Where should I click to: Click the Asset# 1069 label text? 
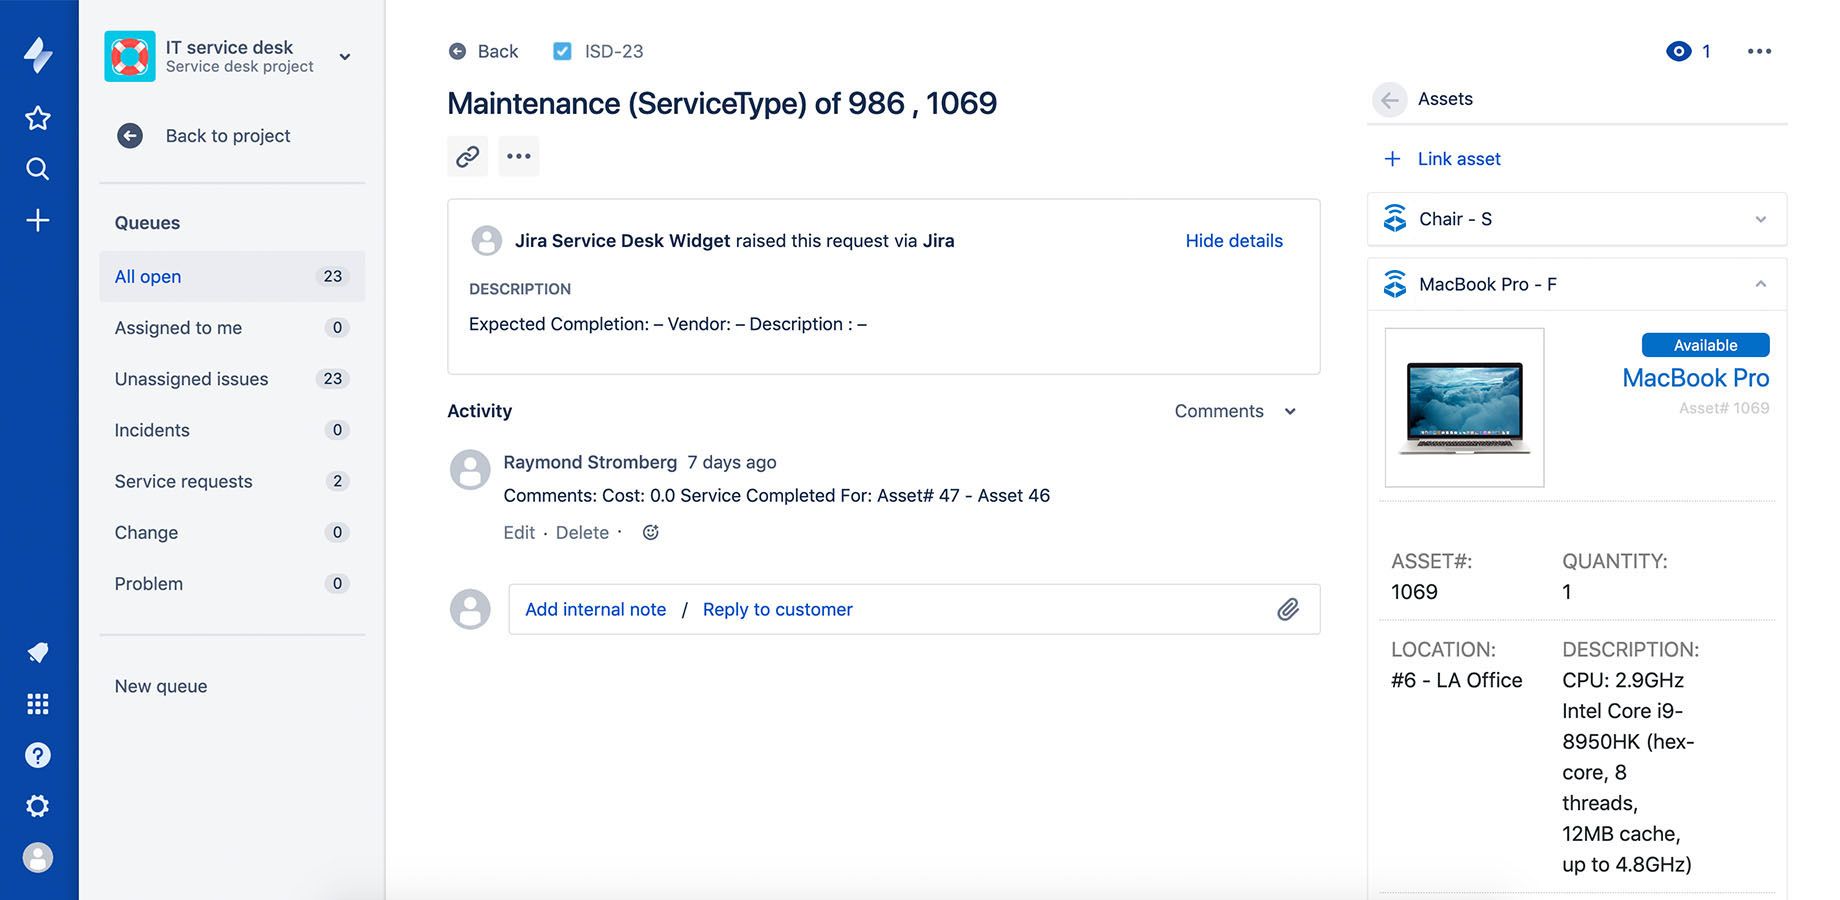pos(1723,408)
